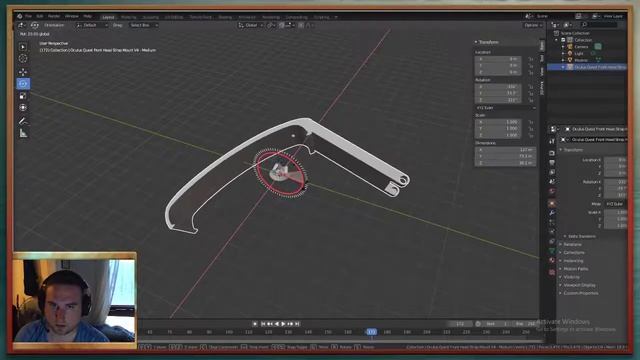Screen dimensions: 640x360
Task: Open the Orientation Default dropdown
Action: coord(92,25)
